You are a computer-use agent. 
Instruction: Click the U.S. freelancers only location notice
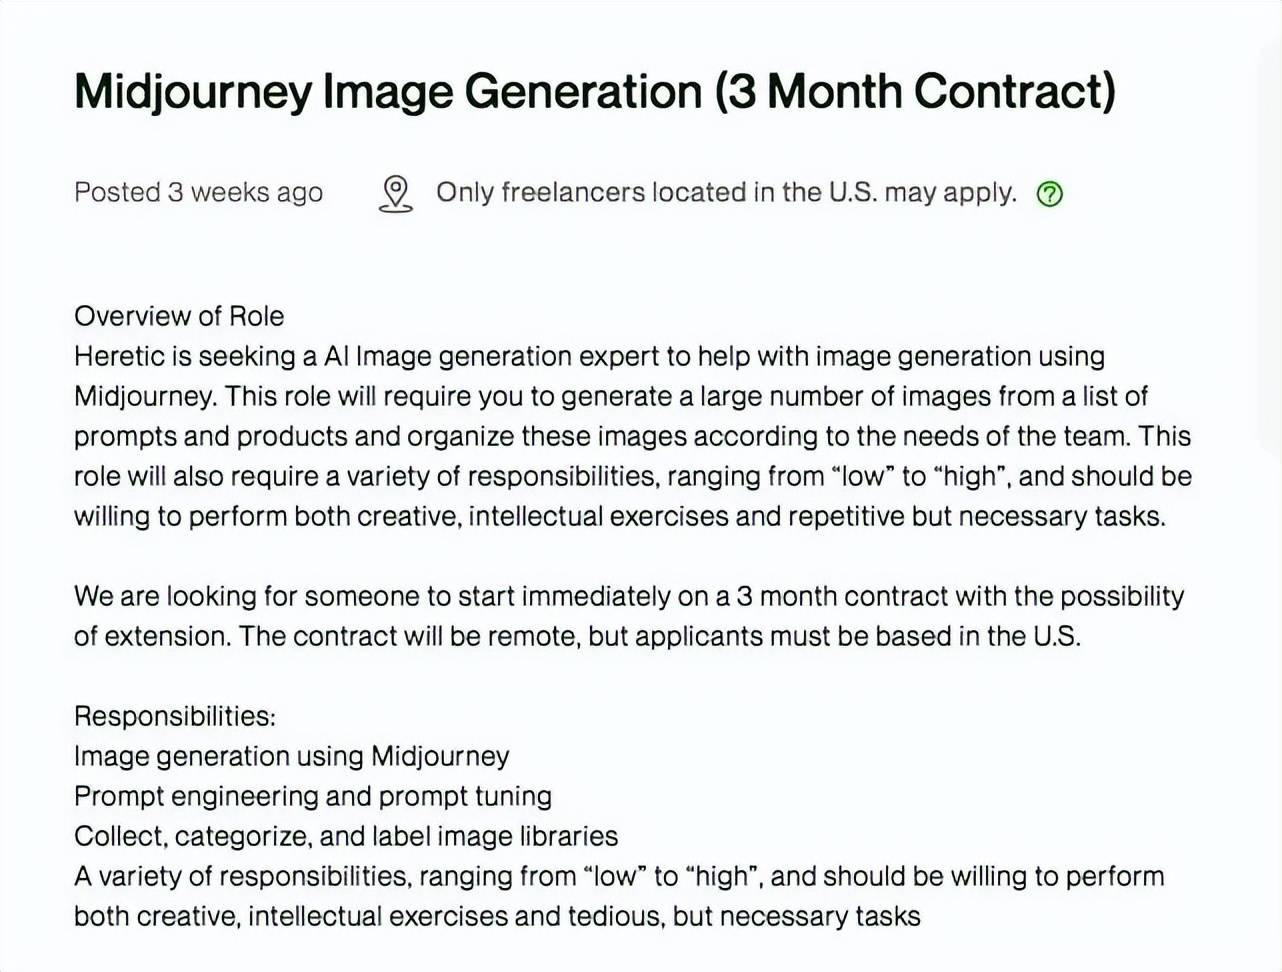725,192
